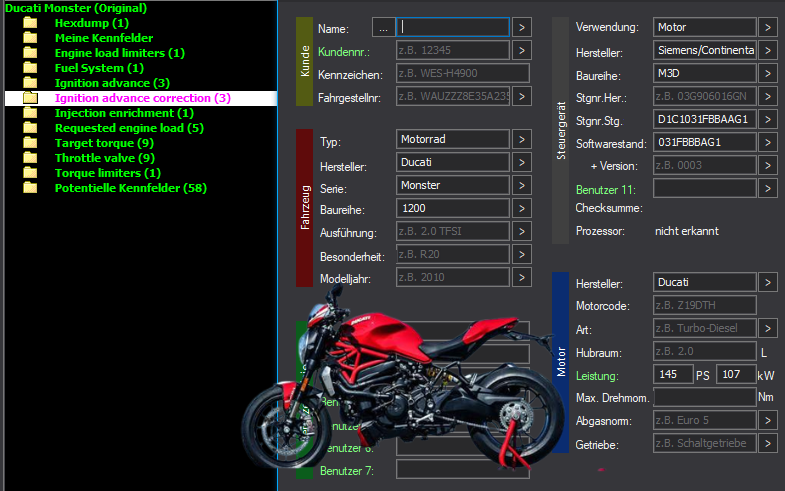Image resolution: width=785 pixels, height=491 pixels.
Task: Click the Benutzer 11 input field
Action: (704, 188)
